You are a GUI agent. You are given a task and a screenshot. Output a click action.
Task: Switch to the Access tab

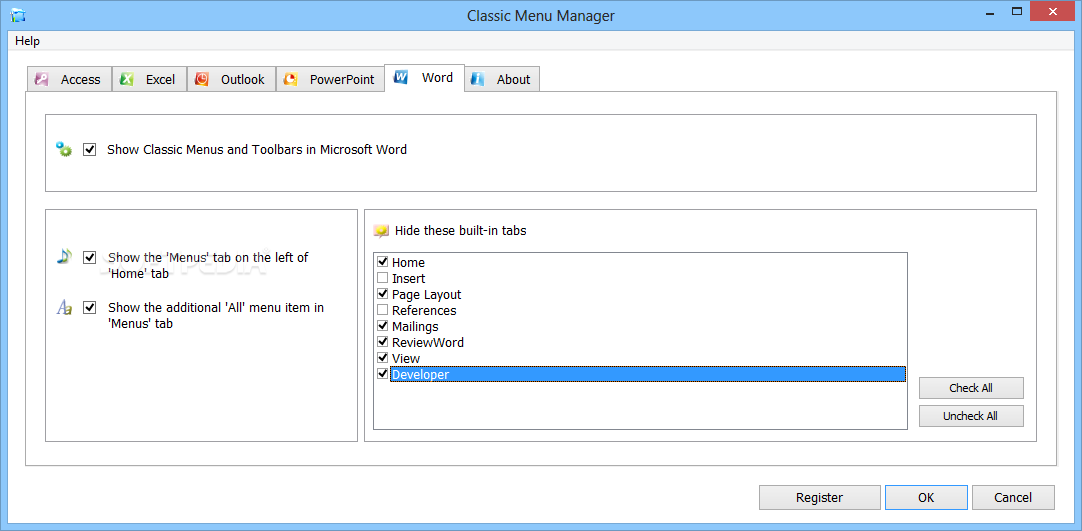click(70, 79)
